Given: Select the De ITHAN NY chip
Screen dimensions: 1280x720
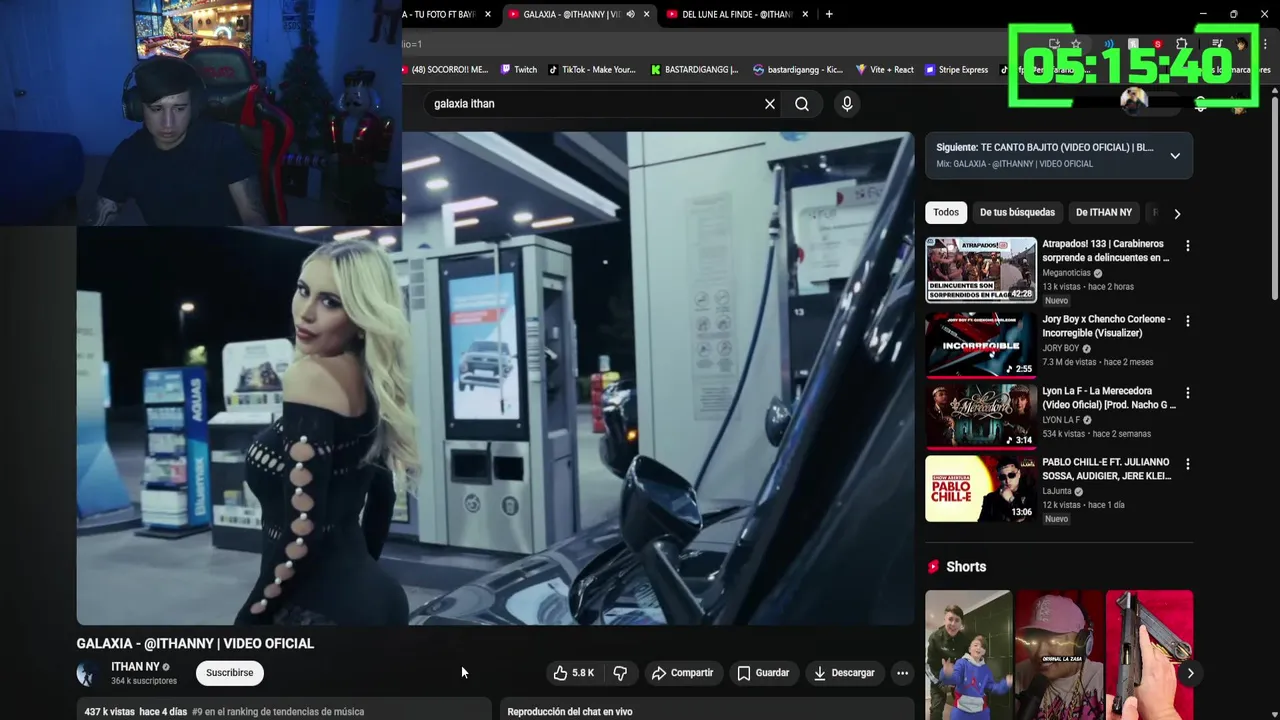Looking at the screenshot, I should (x=1104, y=212).
